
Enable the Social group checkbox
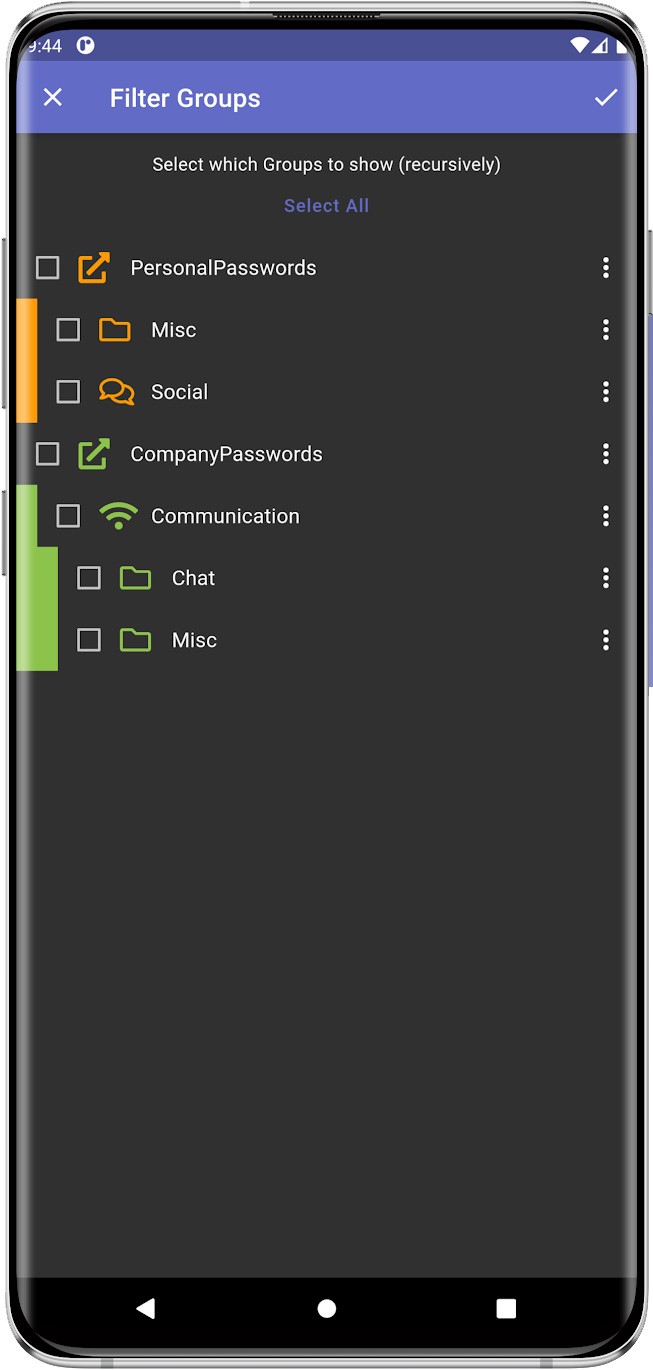[68, 391]
